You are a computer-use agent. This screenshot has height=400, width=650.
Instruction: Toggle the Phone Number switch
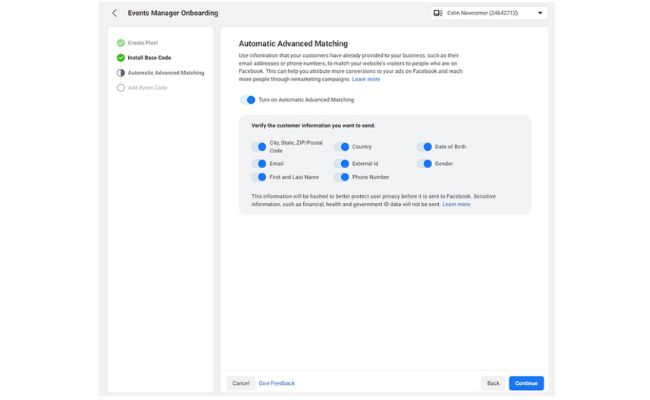342,177
